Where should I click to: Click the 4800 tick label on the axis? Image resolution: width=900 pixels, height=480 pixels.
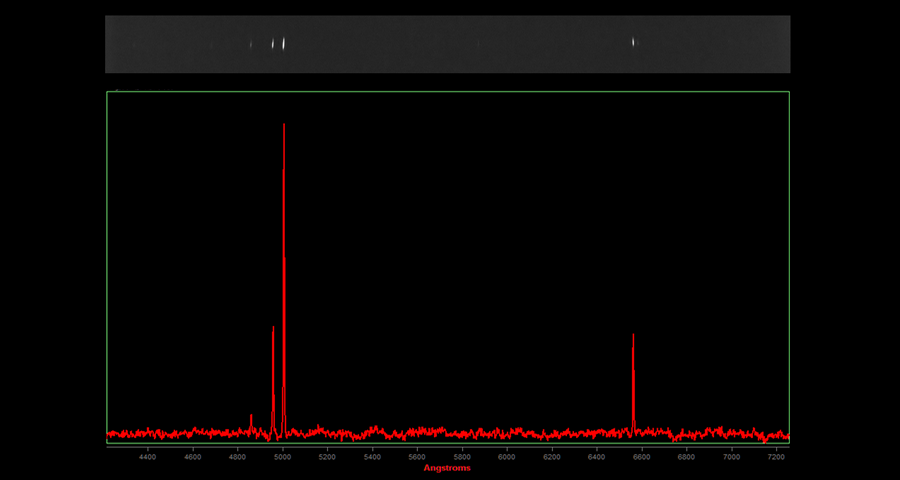[237, 457]
